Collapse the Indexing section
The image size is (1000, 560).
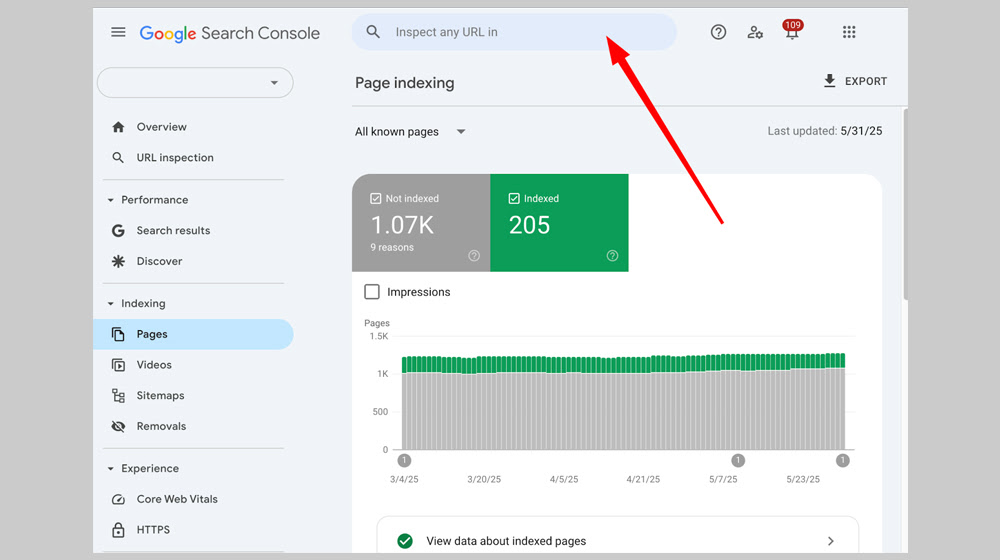click(110, 304)
